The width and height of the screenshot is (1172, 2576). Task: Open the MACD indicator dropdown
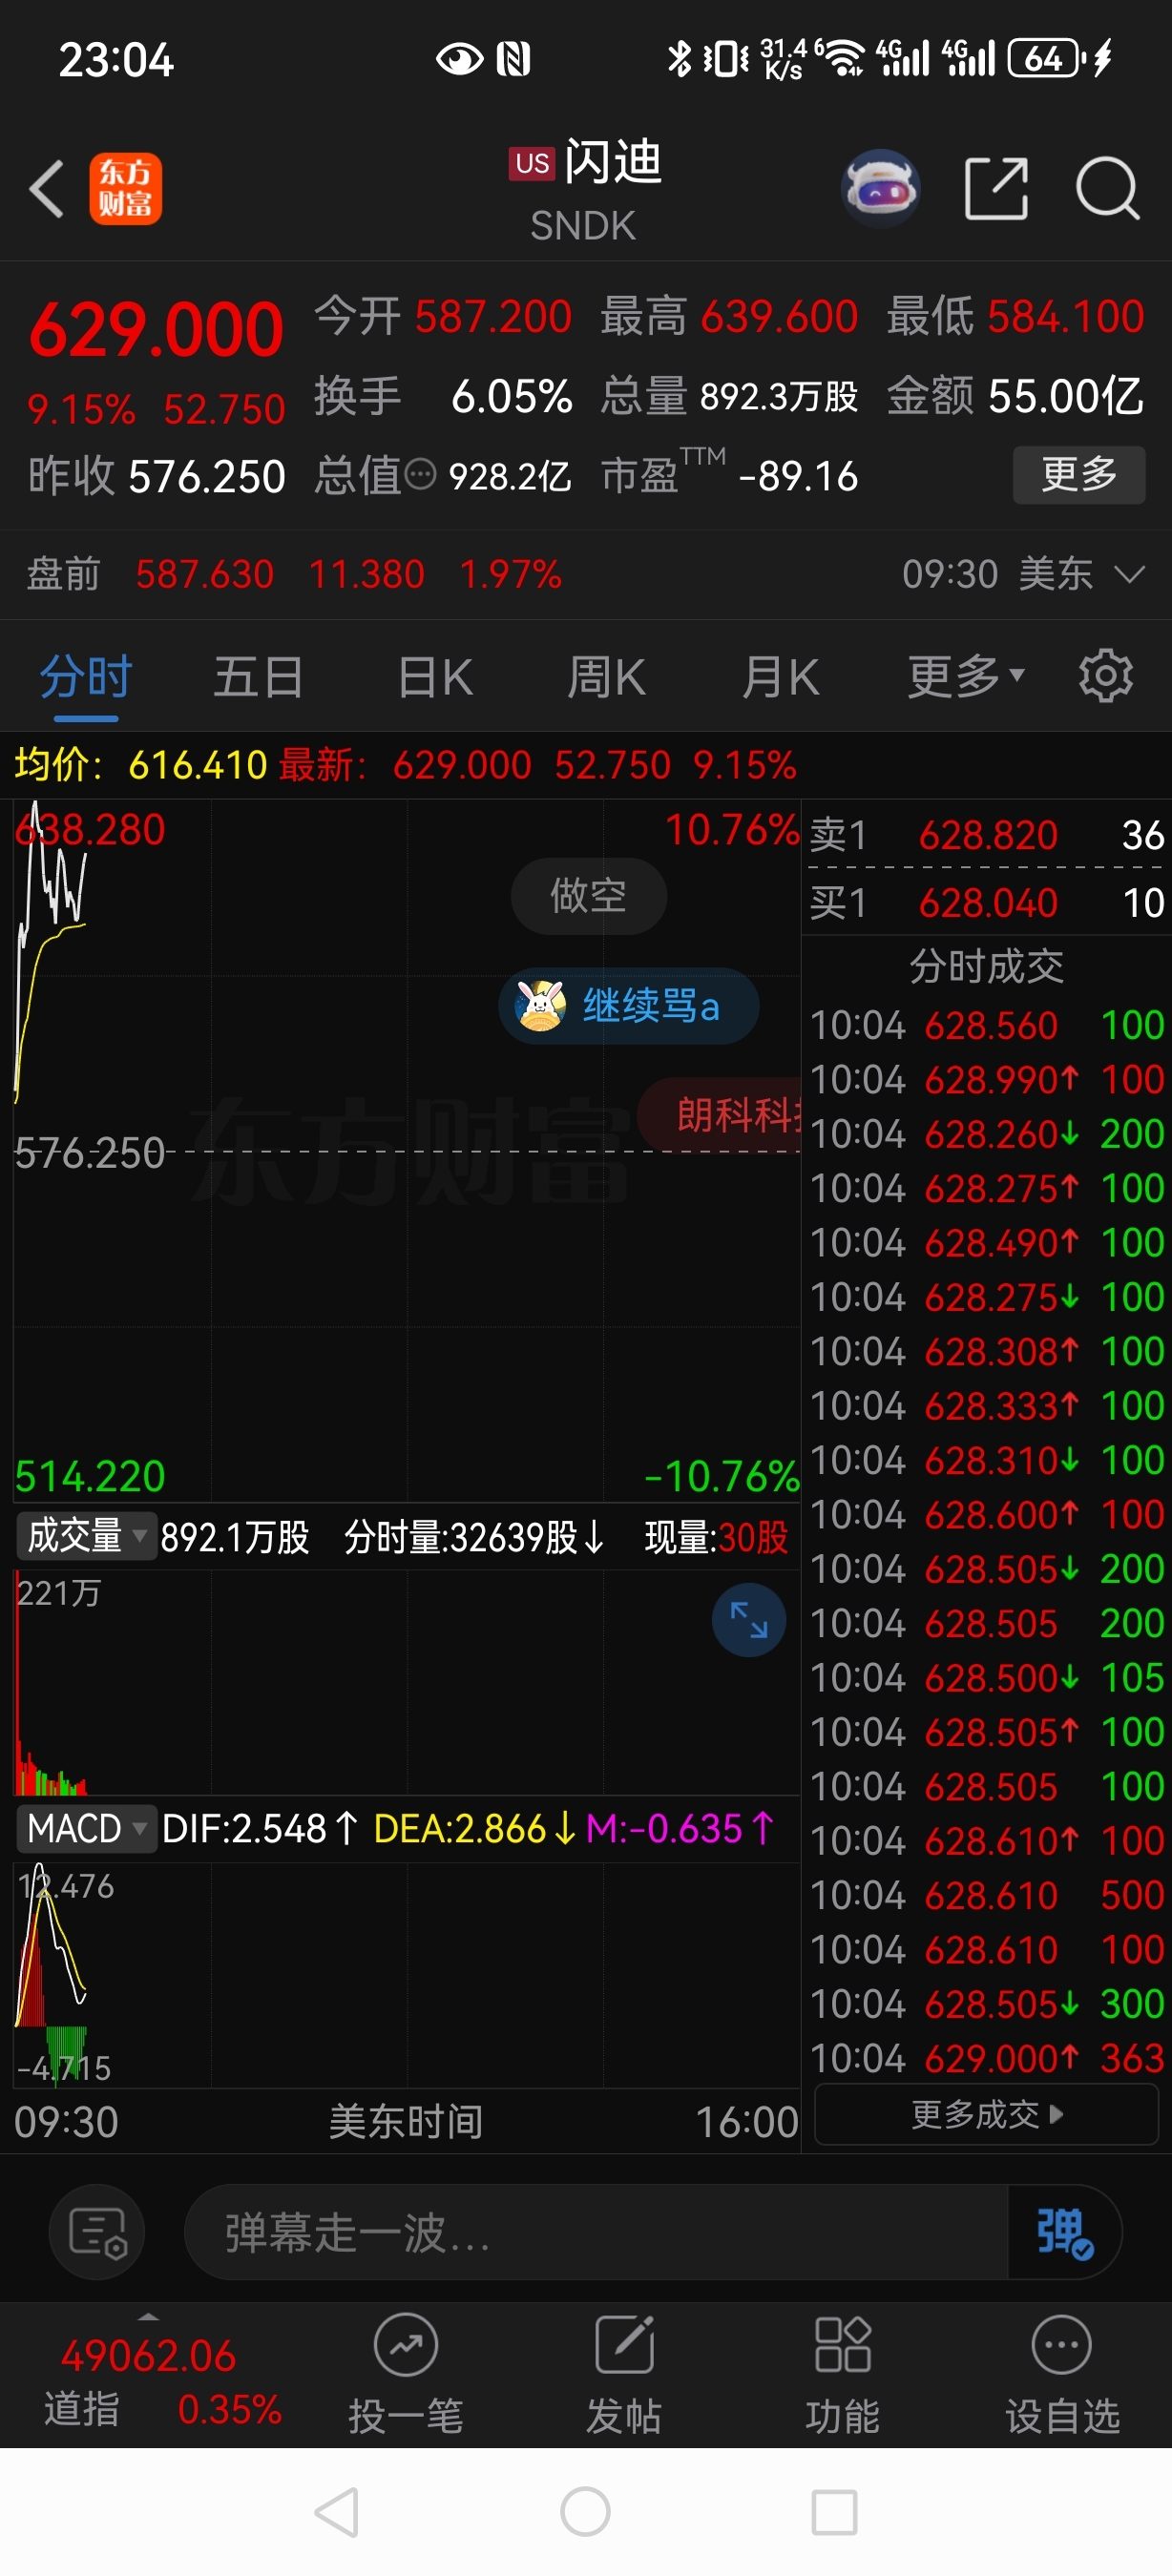point(86,1829)
